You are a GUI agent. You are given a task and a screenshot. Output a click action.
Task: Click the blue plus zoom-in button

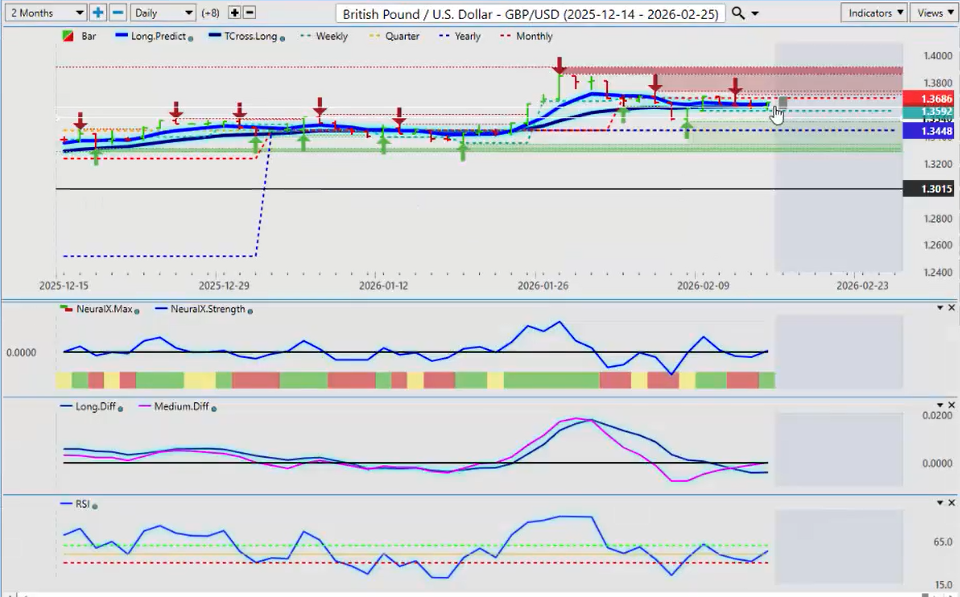98,13
